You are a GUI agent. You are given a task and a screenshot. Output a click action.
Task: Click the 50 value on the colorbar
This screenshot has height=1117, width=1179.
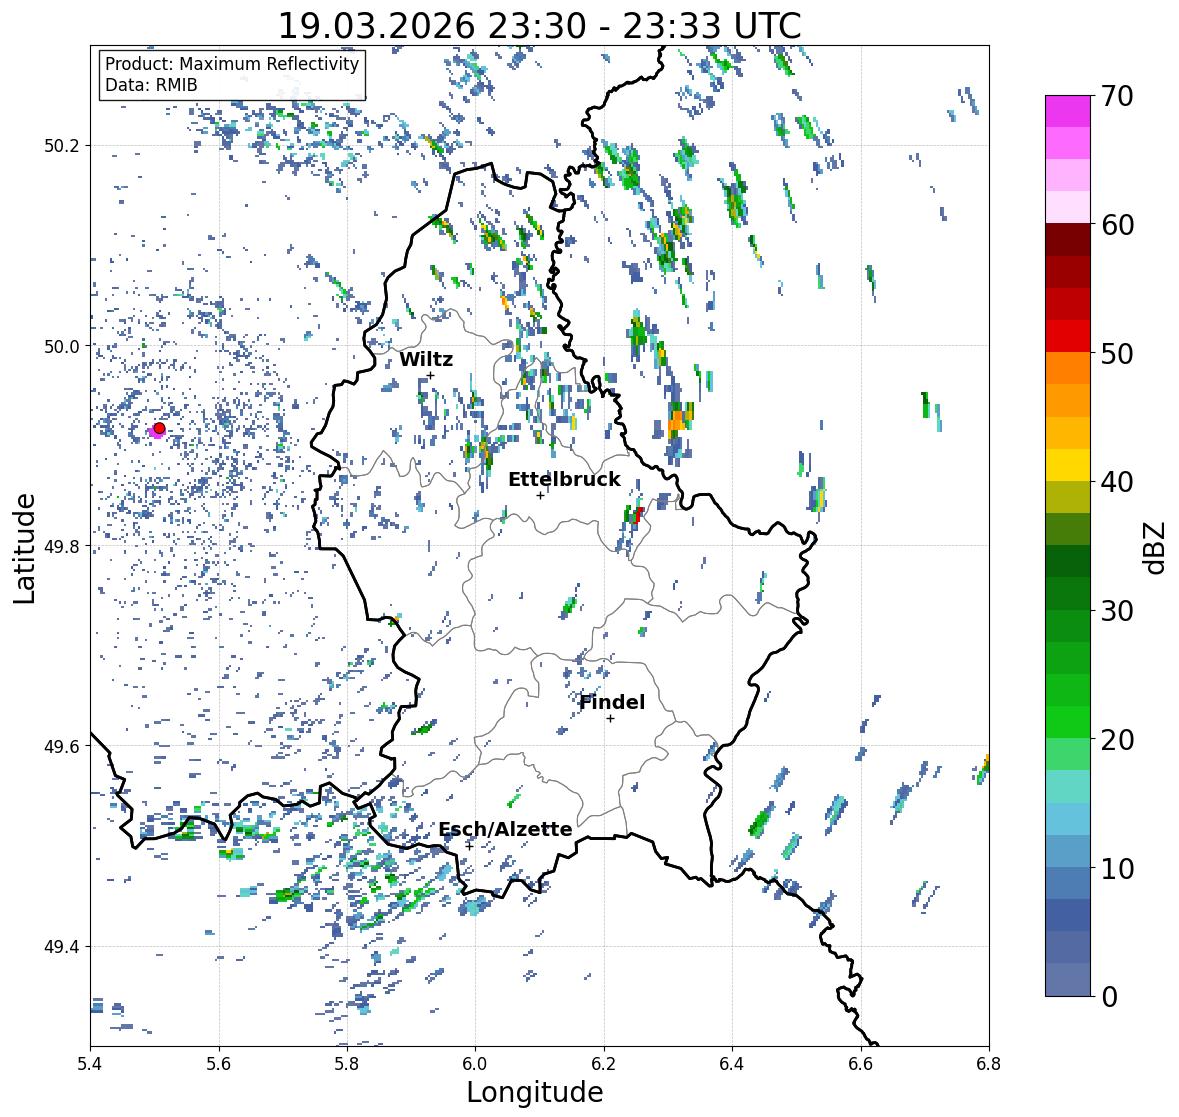(1117, 353)
